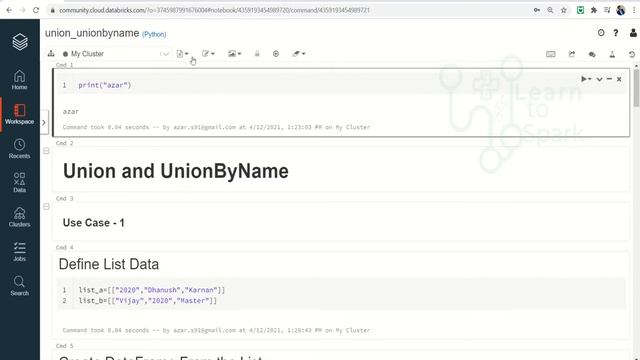This screenshot has height=360, width=640.
Task: Open the Databricks logo home icon
Action: [x=20, y=42]
